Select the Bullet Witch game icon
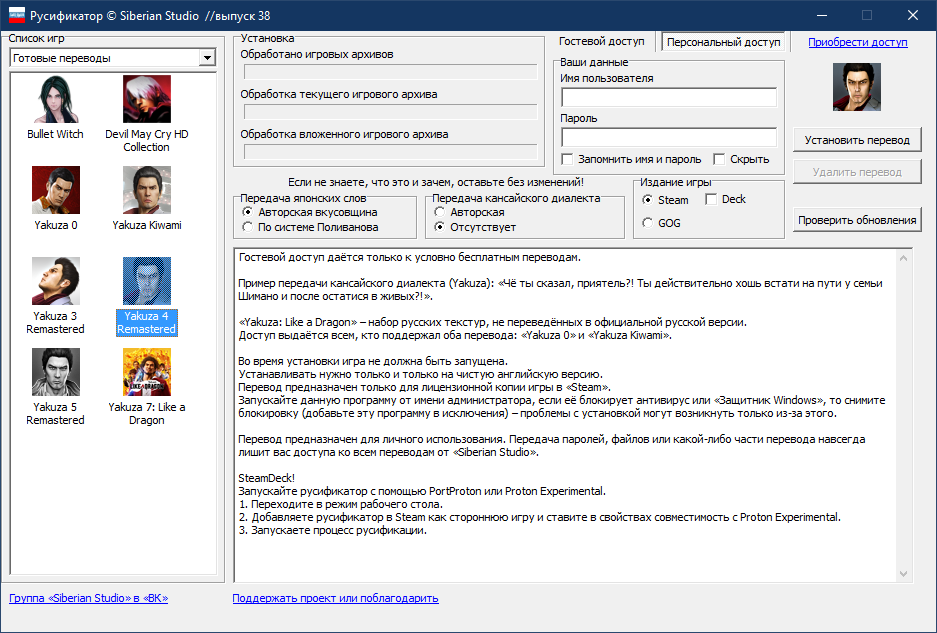The width and height of the screenshot is (937, 633). pyautogui.click(x=56, y=99)
